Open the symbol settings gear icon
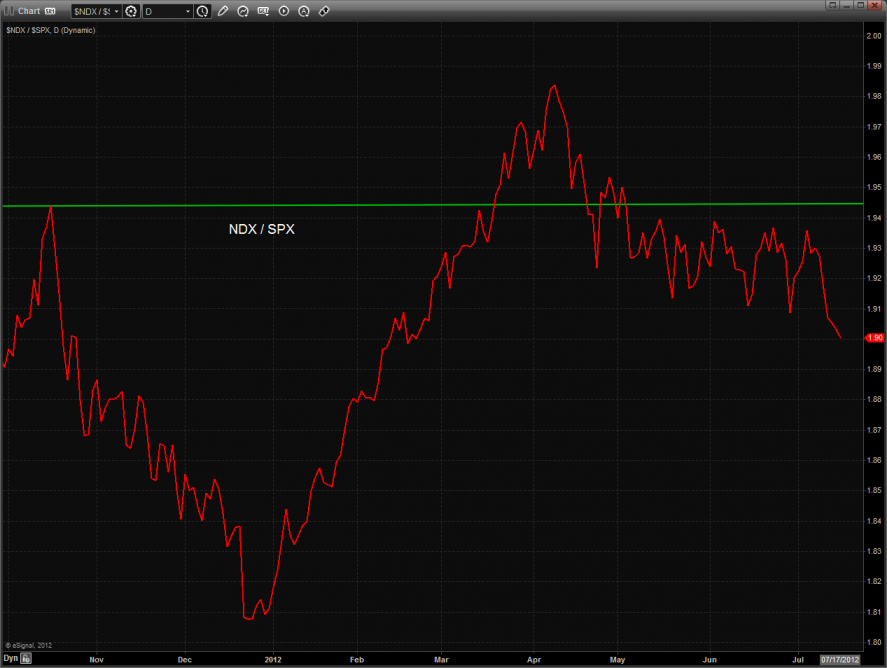Image resolution: width=887 pixels, height=668 pixels. click(130, 11)
